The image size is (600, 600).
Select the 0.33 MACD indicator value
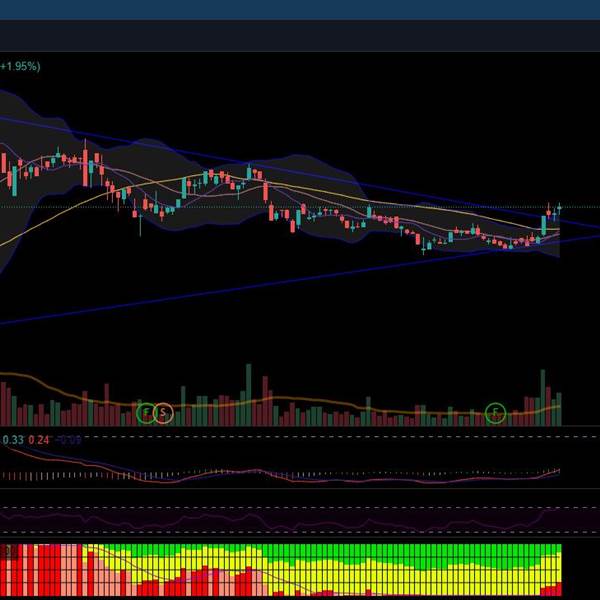pyautogui.click(x=13, y=440)
